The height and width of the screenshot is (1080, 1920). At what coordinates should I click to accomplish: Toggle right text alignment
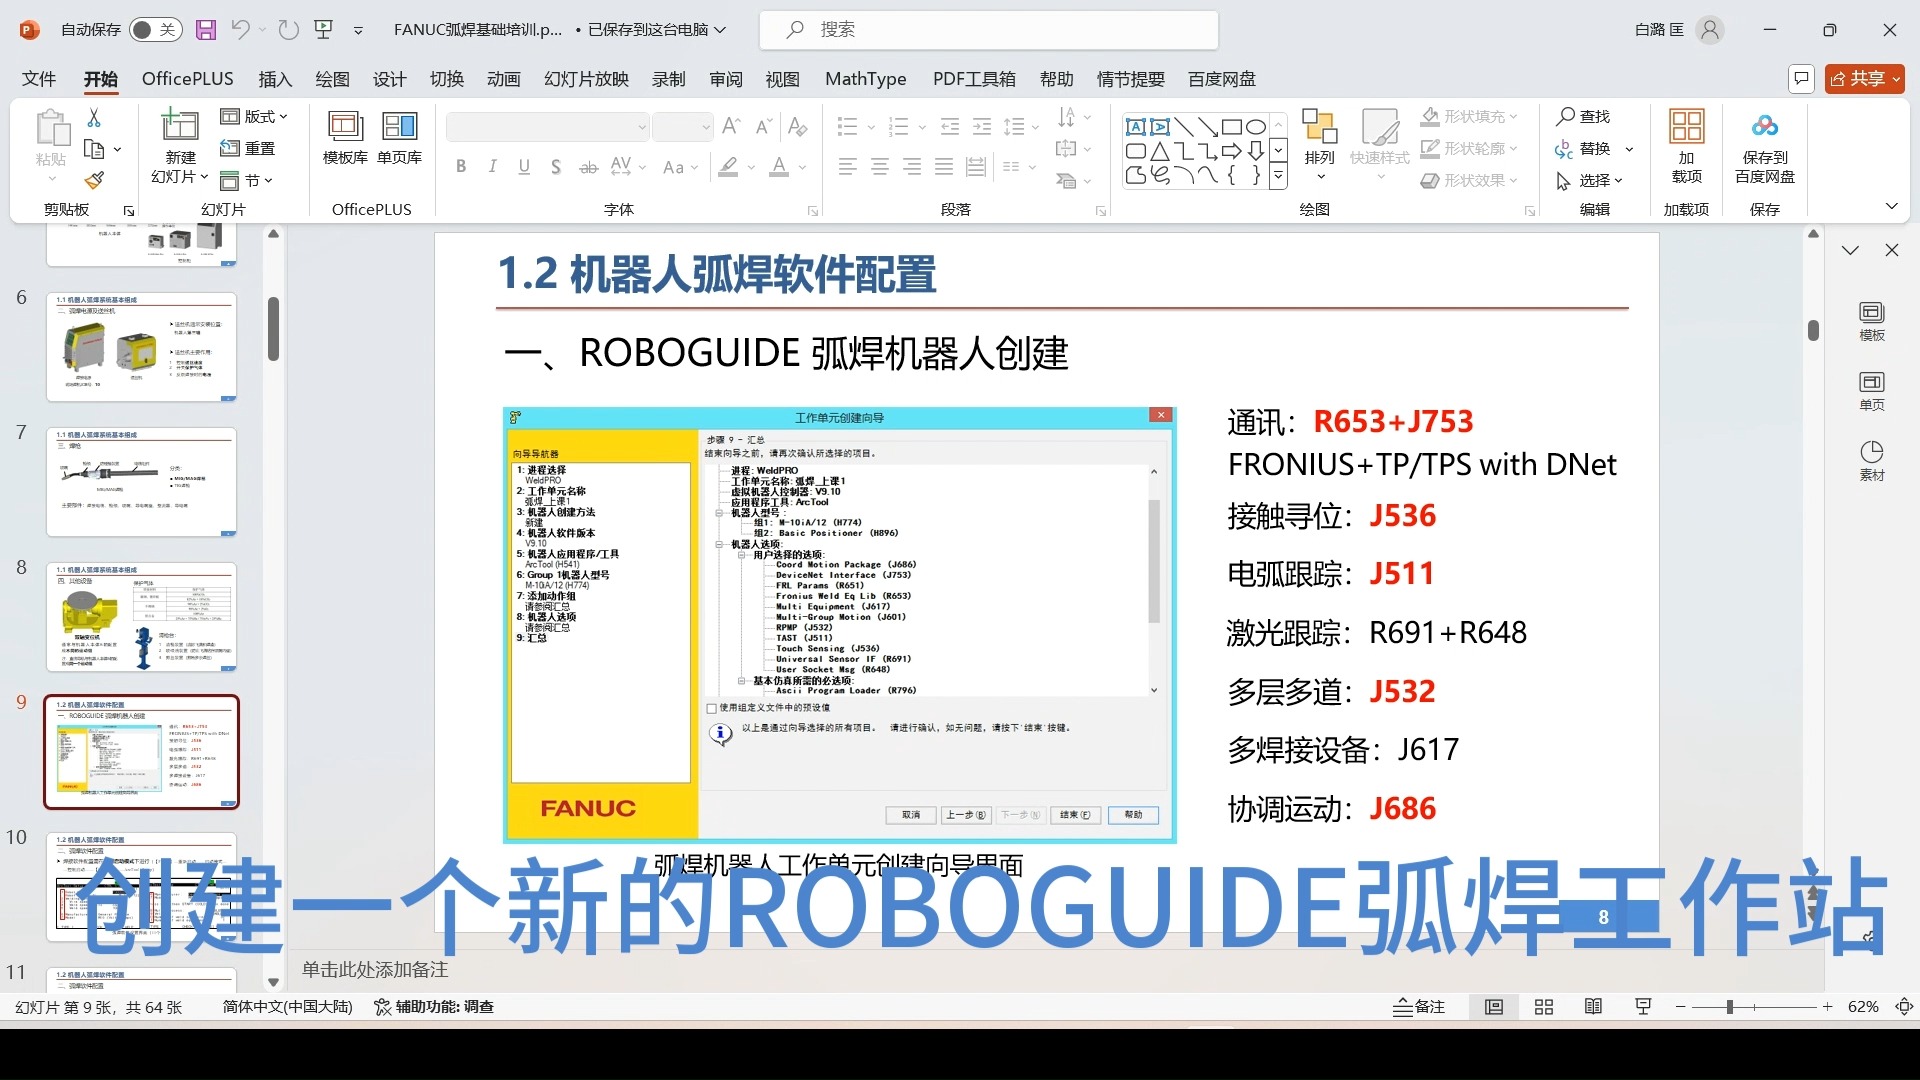click(912, 167)
